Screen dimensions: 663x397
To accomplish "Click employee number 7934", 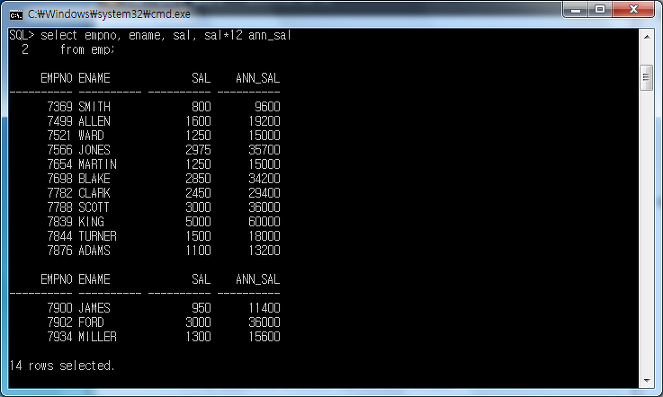I will pyautogui.click(x=60, y=337).
